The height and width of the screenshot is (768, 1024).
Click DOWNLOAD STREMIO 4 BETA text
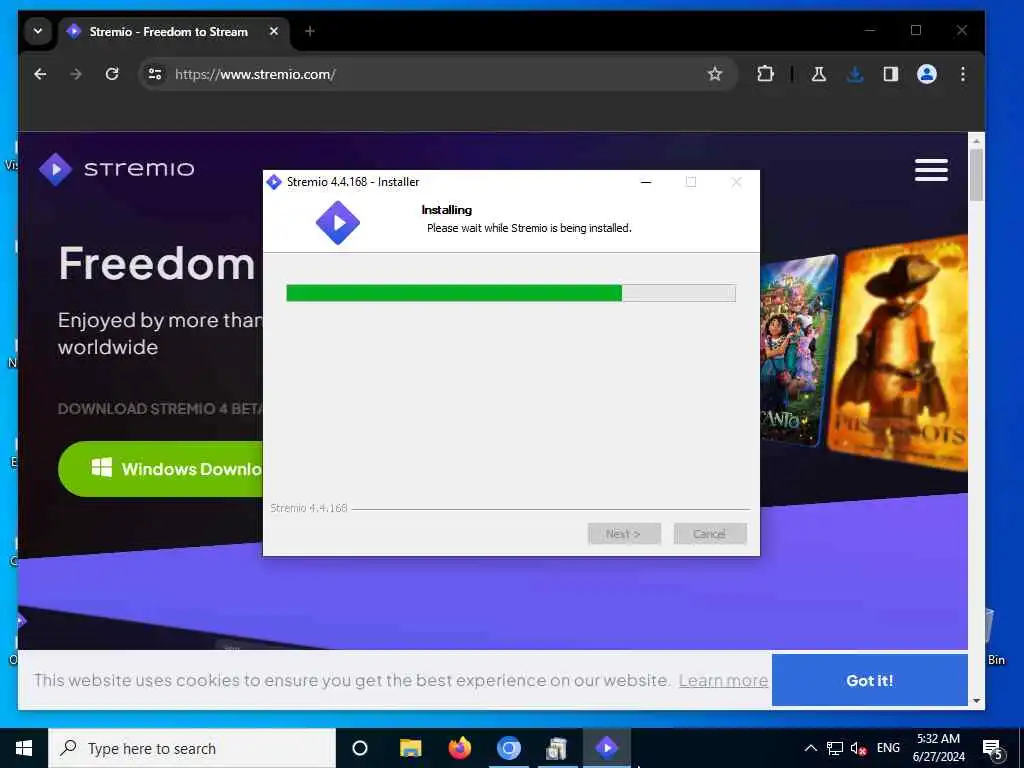[160, 409]
